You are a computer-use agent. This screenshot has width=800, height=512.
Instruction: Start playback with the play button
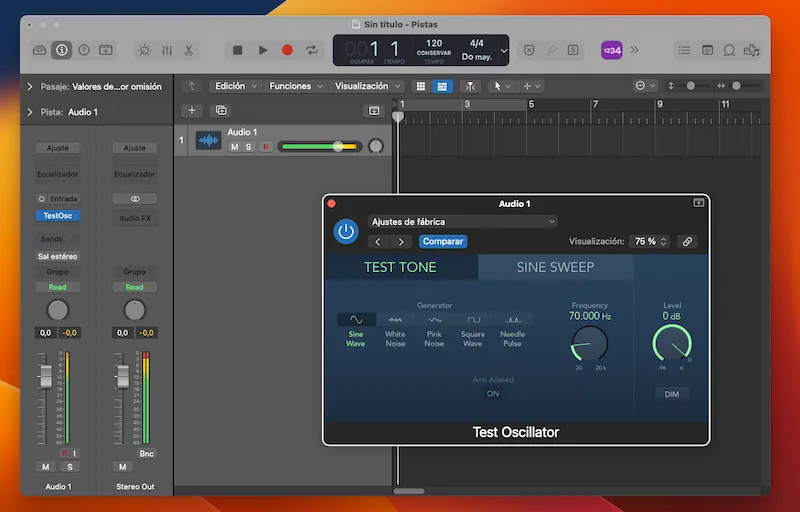263,50
